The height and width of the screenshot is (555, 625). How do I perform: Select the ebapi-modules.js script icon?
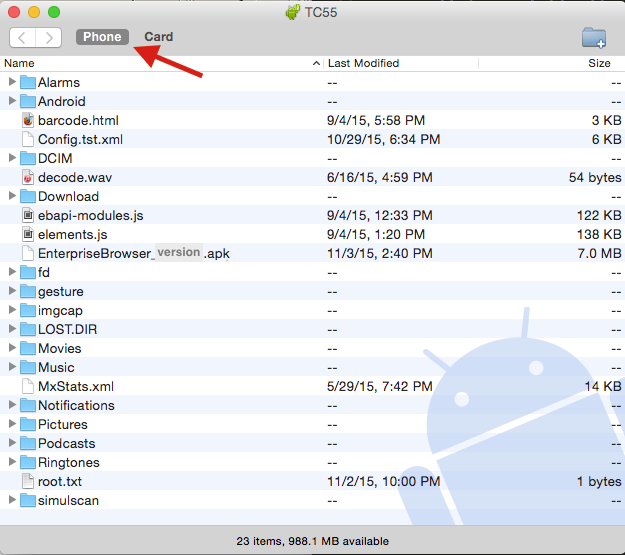pos(28,215)
